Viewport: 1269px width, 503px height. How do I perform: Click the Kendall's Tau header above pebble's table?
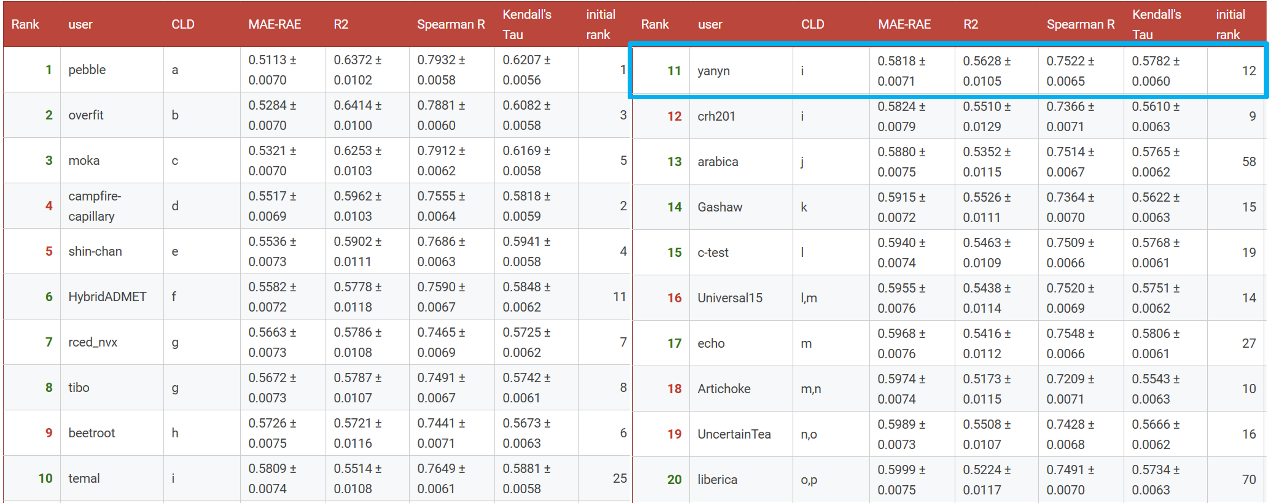527,24
